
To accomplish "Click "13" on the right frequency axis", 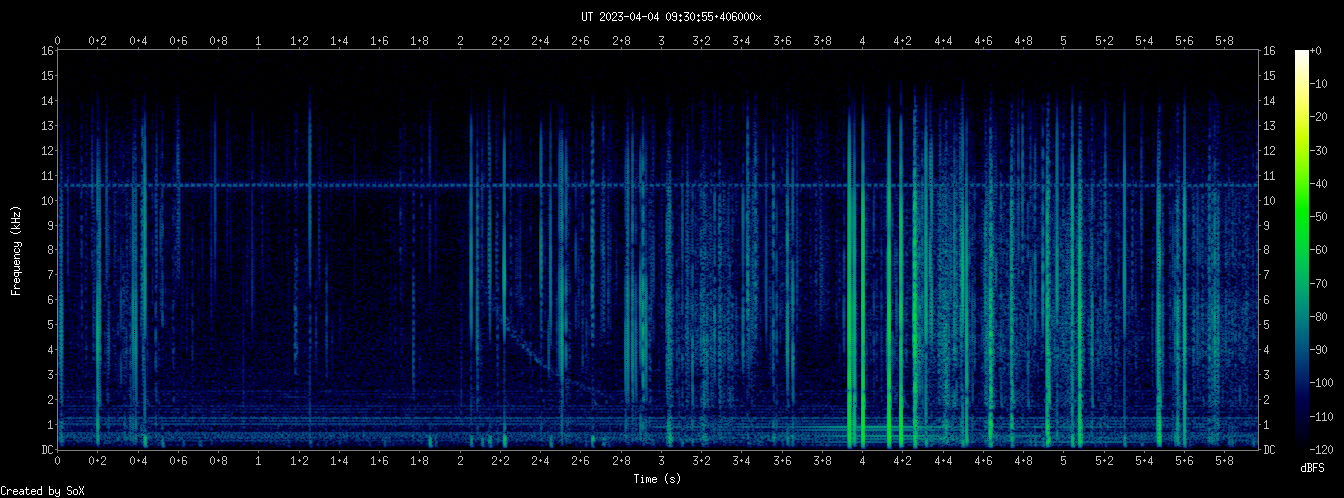I will click(1269, 126).
